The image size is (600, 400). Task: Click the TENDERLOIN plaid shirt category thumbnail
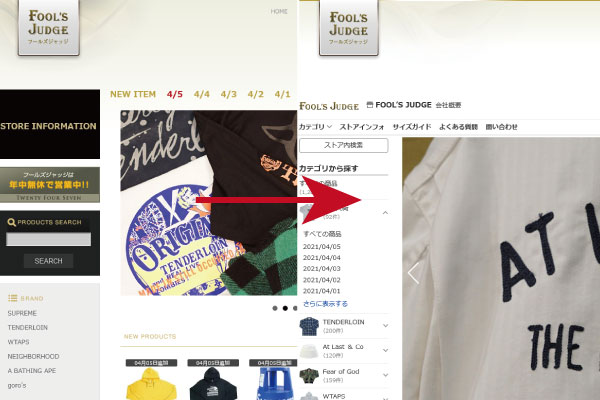pos(309,326)
